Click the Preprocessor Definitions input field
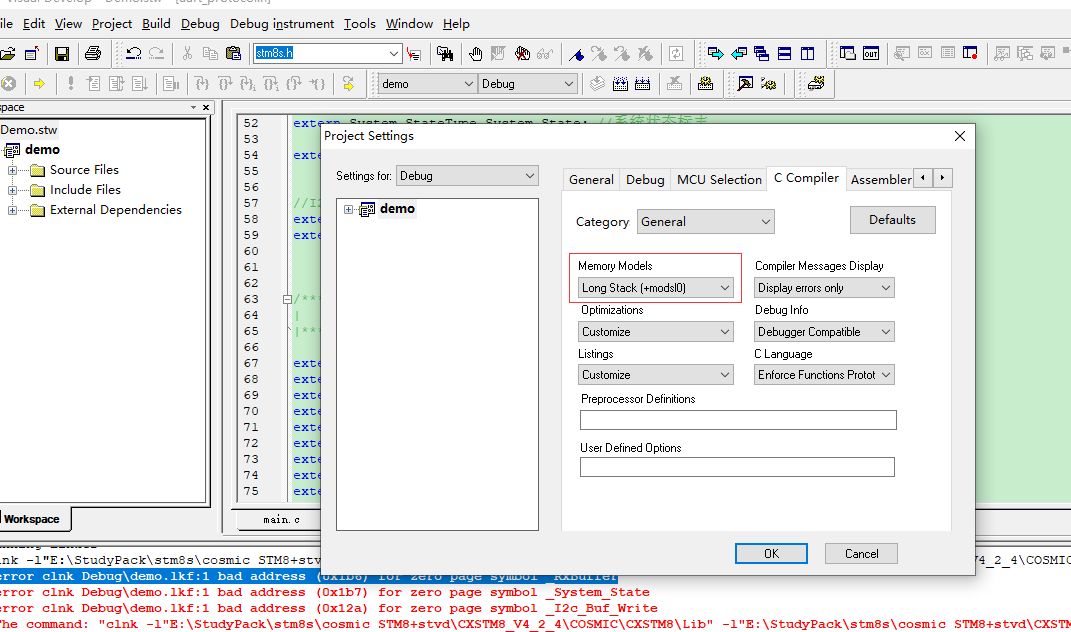Screen dimensions: 1071x632 738,420
